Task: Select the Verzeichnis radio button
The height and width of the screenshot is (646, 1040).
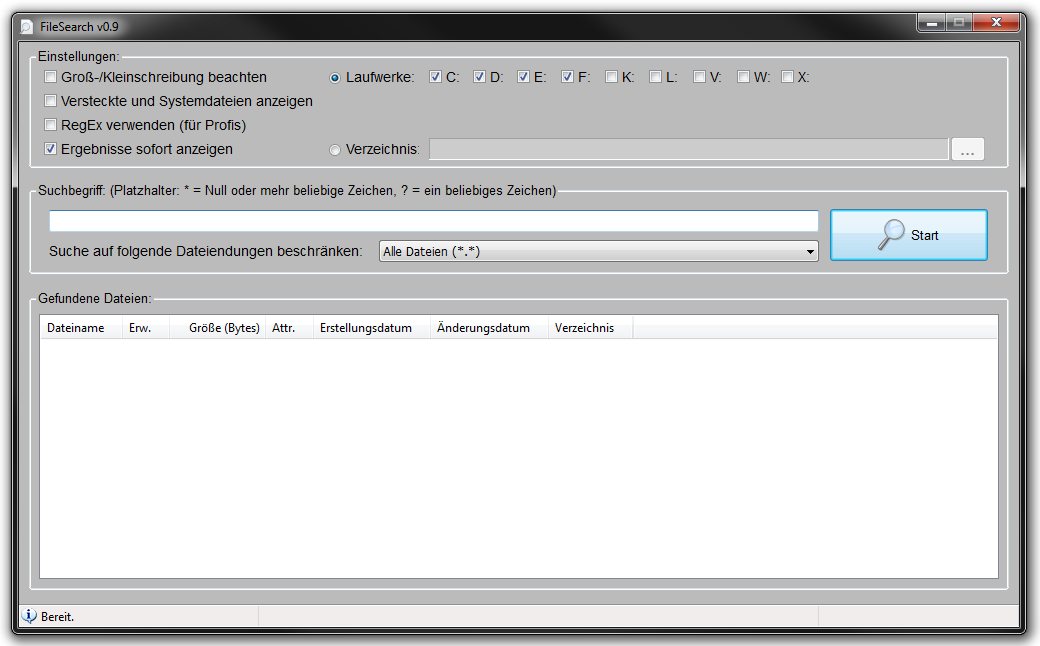Action: 335,150
